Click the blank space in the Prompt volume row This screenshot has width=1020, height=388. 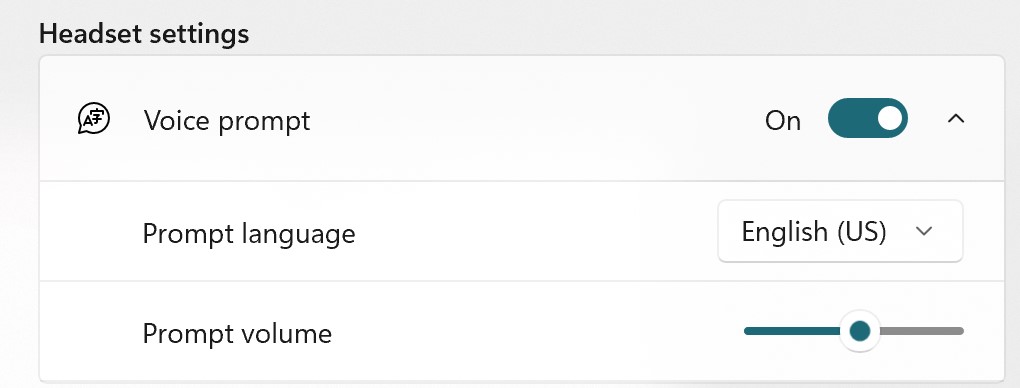click(533, 332)
